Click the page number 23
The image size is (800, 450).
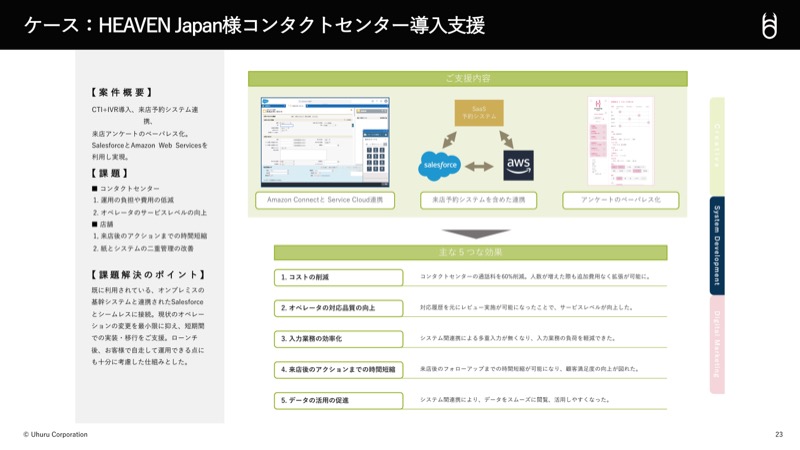point(779,435)
